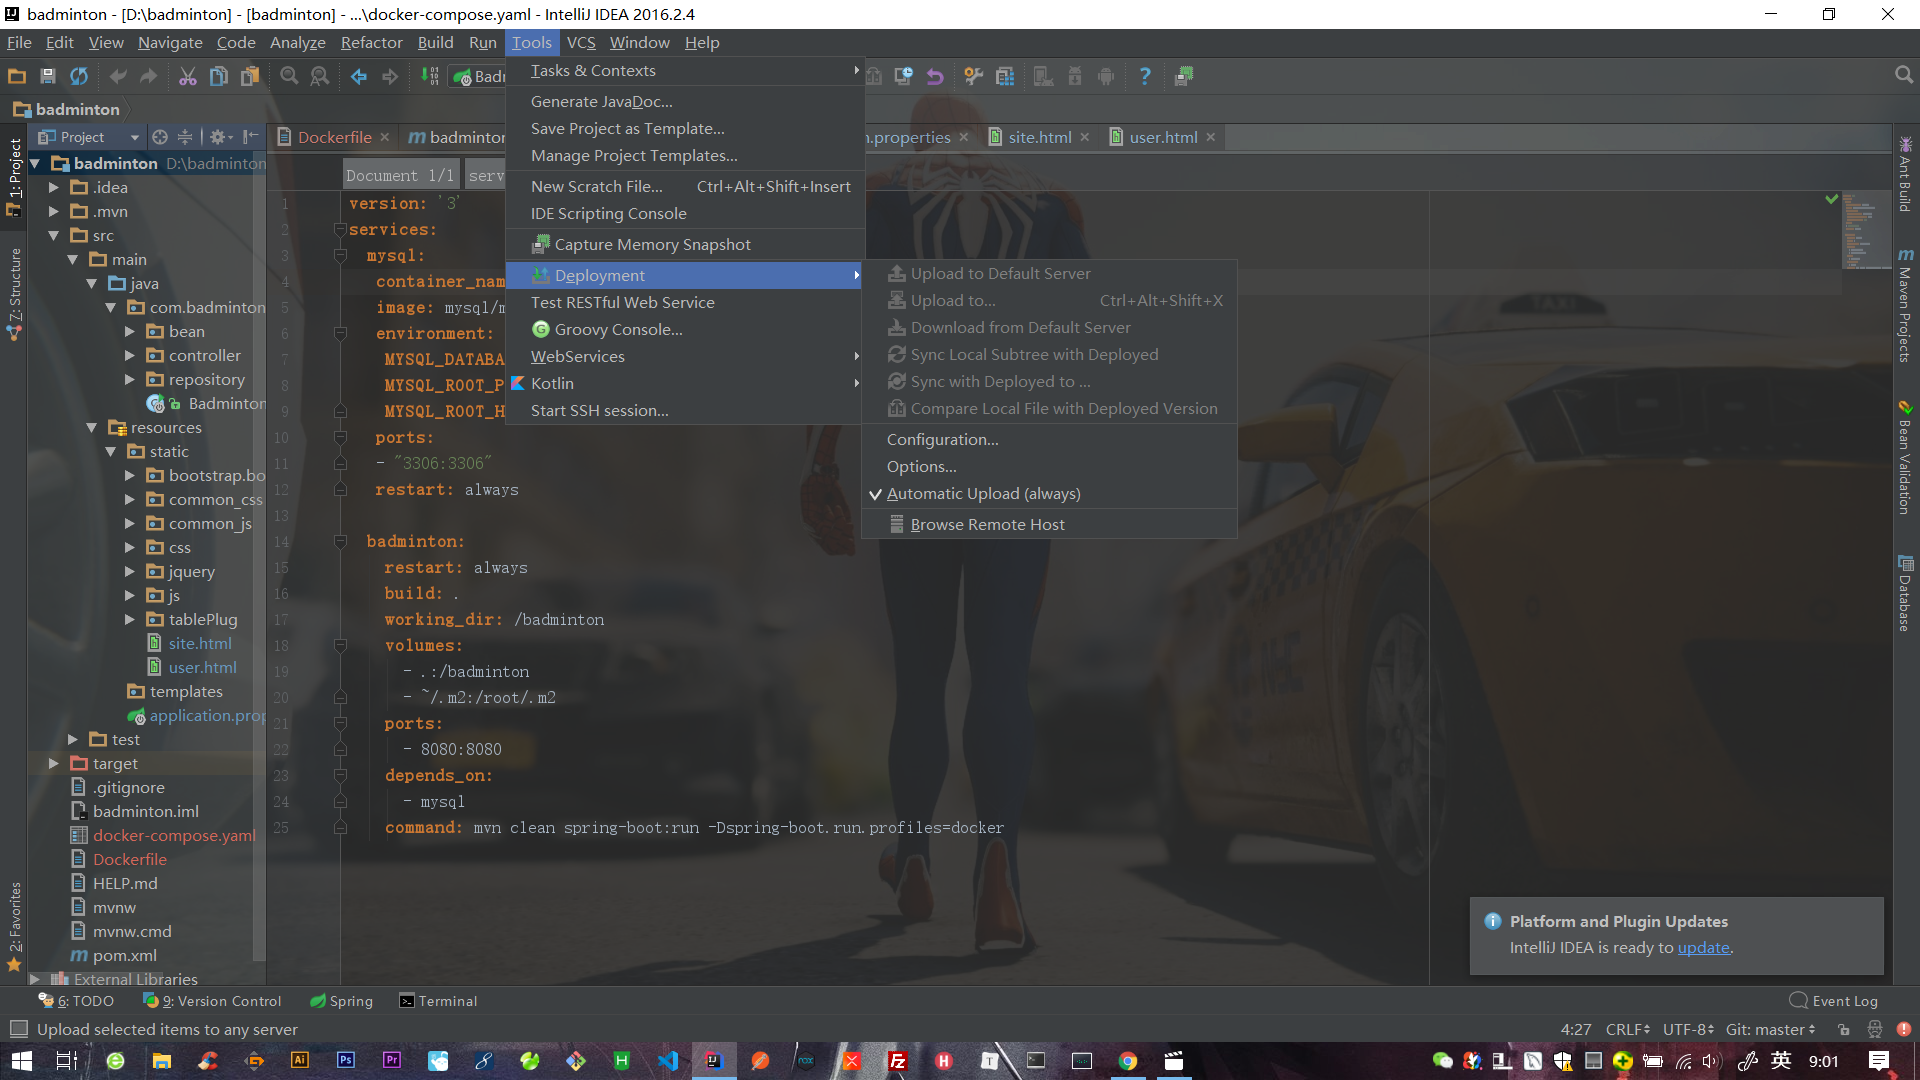The image size is (1920, 1080).
Task: Open Bean Validation side panel
Action: pyautogui.click(x=1906, y=458)
